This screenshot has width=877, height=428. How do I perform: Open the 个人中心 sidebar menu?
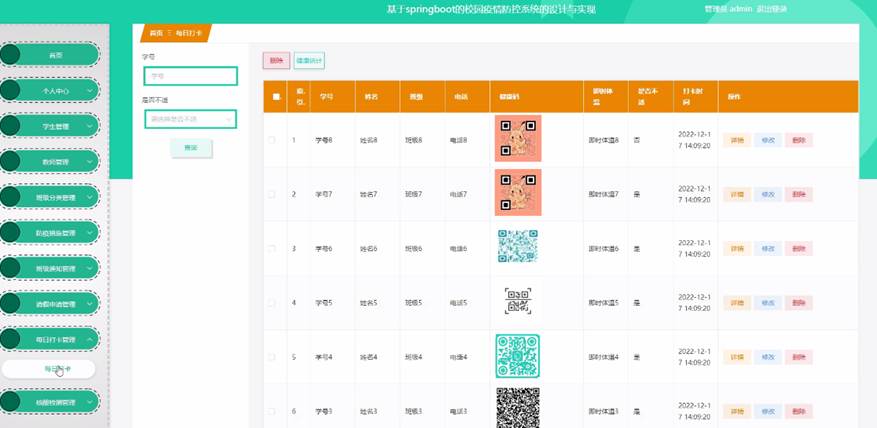point(50,90)
